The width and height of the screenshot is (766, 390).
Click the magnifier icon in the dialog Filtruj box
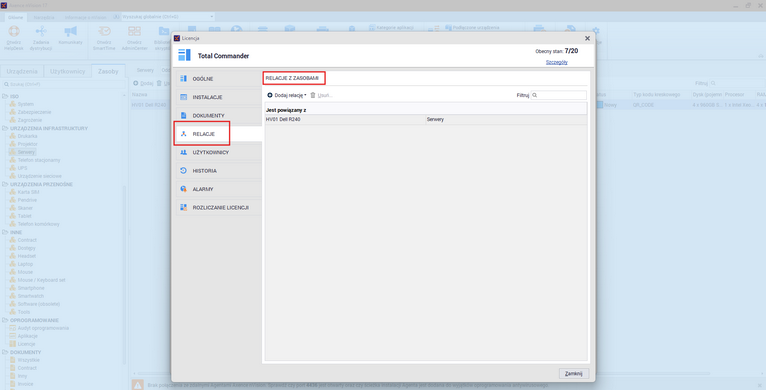(535, 95)
